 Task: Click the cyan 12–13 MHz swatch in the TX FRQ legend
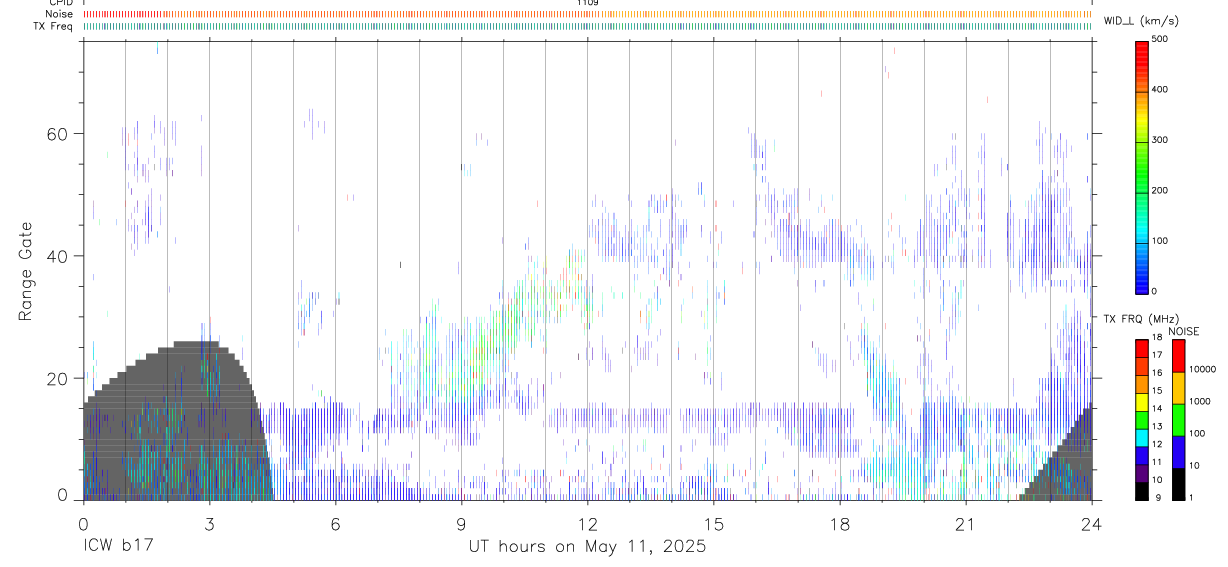[x=1142, y=436]
